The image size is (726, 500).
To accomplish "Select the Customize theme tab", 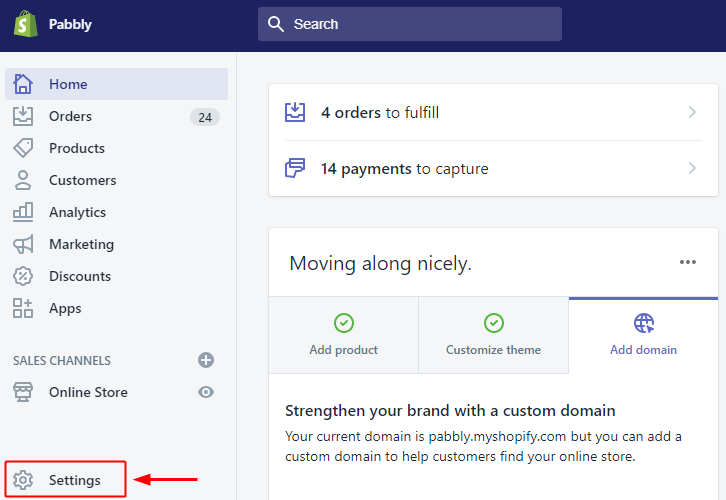I will [494, 335].
